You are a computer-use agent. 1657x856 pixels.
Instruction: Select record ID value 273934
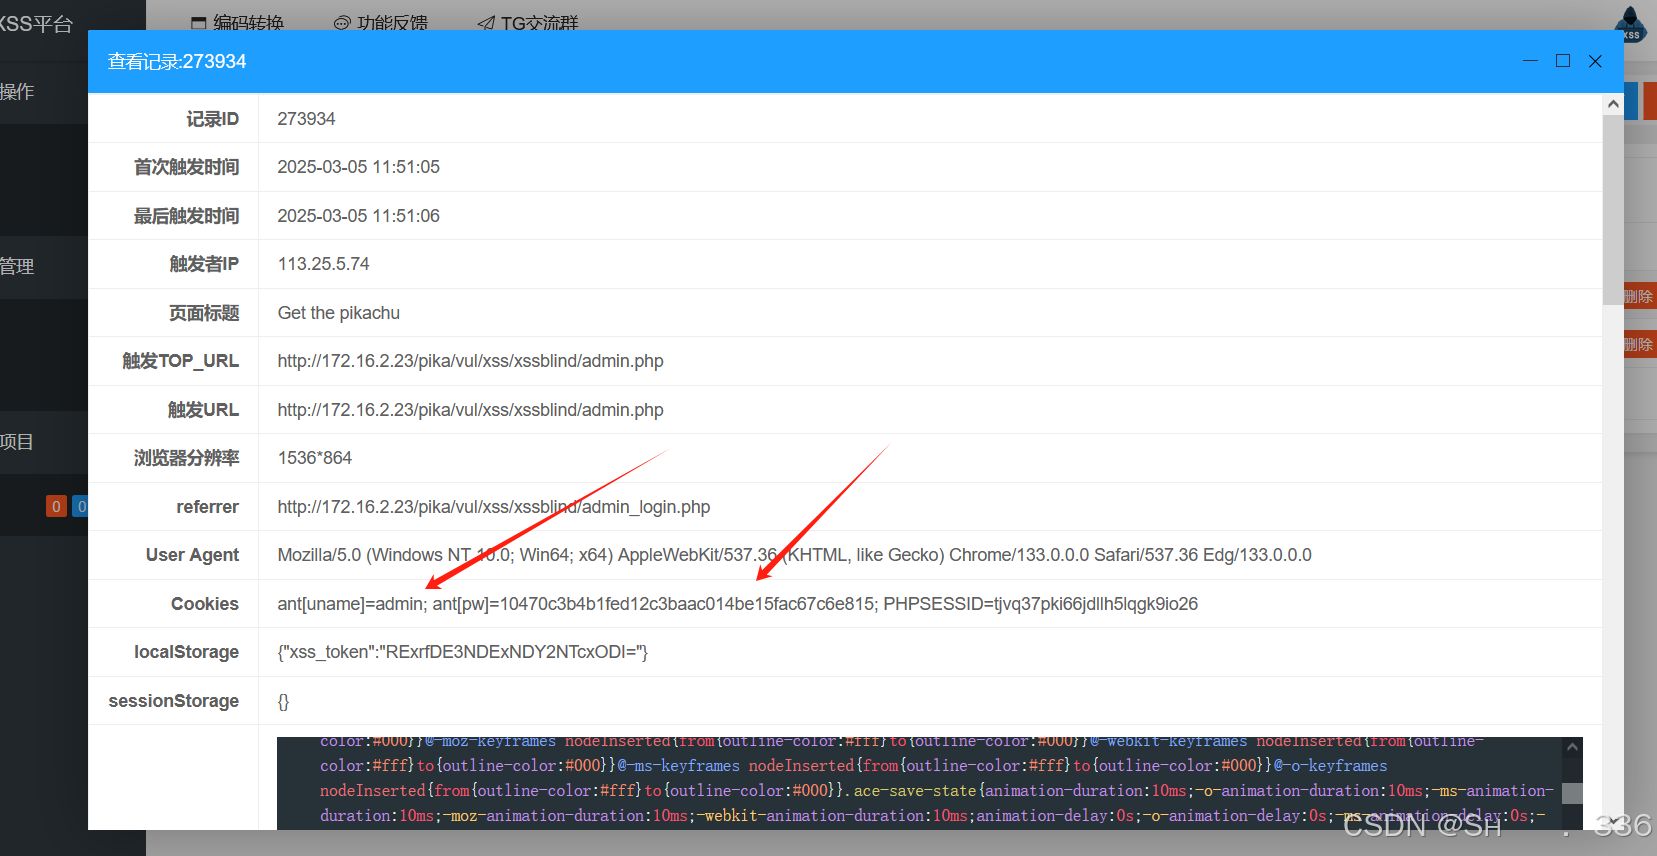(x=306, y=119)
